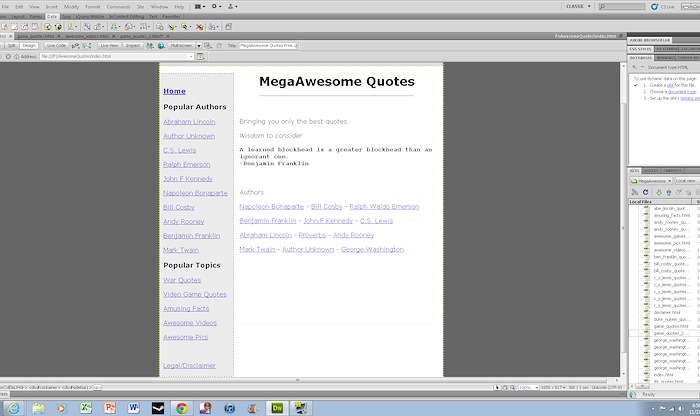Click the Zoom tool in status bar
This screenshot has height=416, width=700.
512,387
